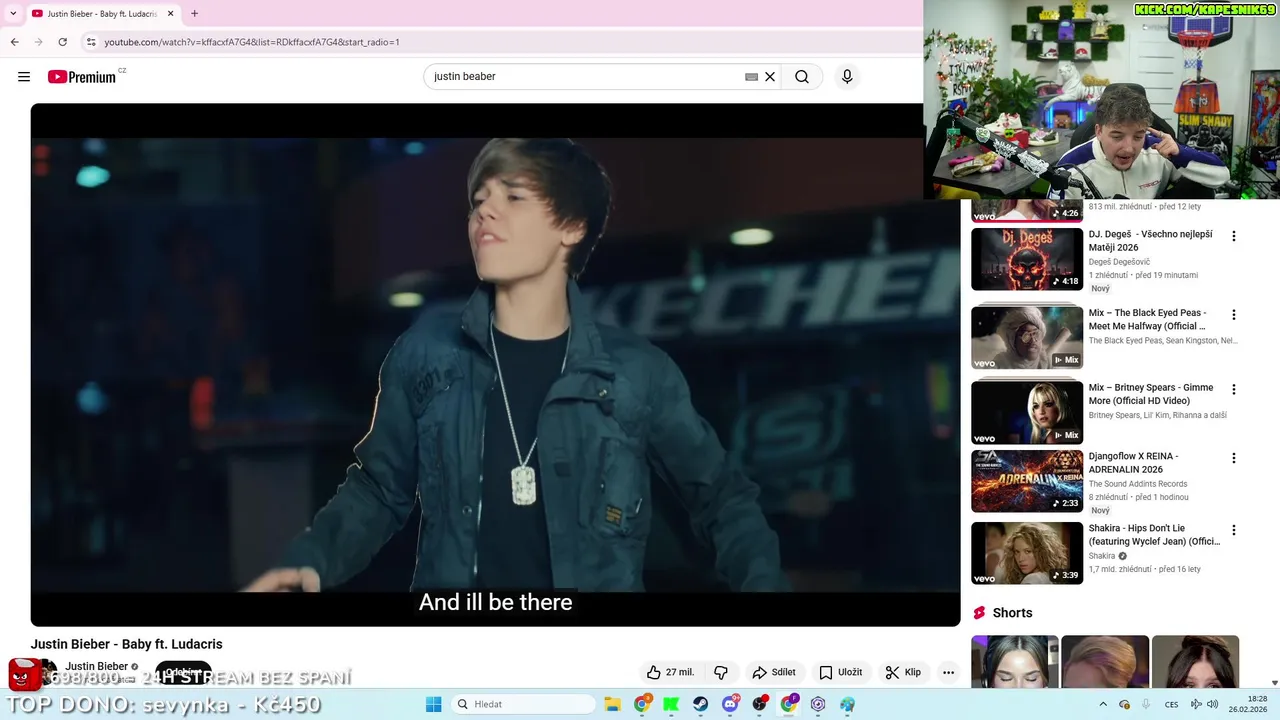Viewport: 1280px width, 720px height.
Task: Reload the current page
Action: pyautogui.click(x=62, y=42)
